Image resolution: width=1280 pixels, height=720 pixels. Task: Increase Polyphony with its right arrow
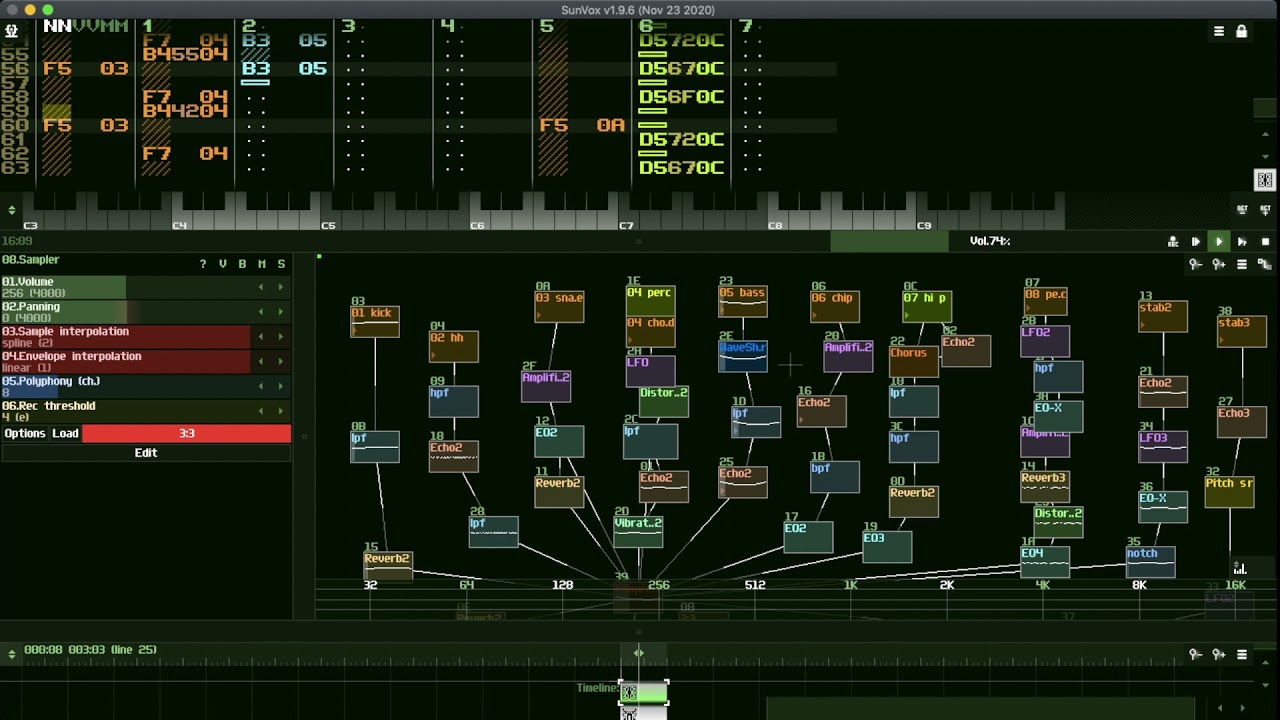pyautogui.click(x=281, y=386)
